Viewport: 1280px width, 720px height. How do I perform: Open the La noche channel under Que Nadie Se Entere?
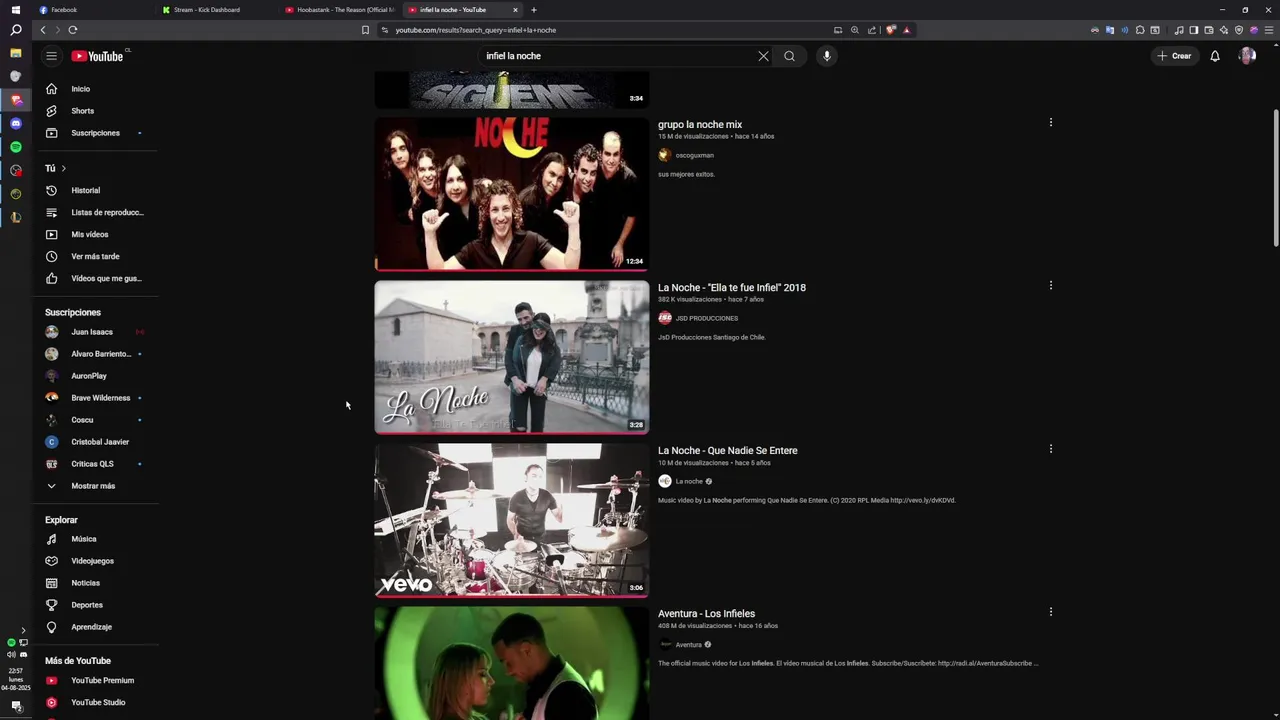click(689, 481)
